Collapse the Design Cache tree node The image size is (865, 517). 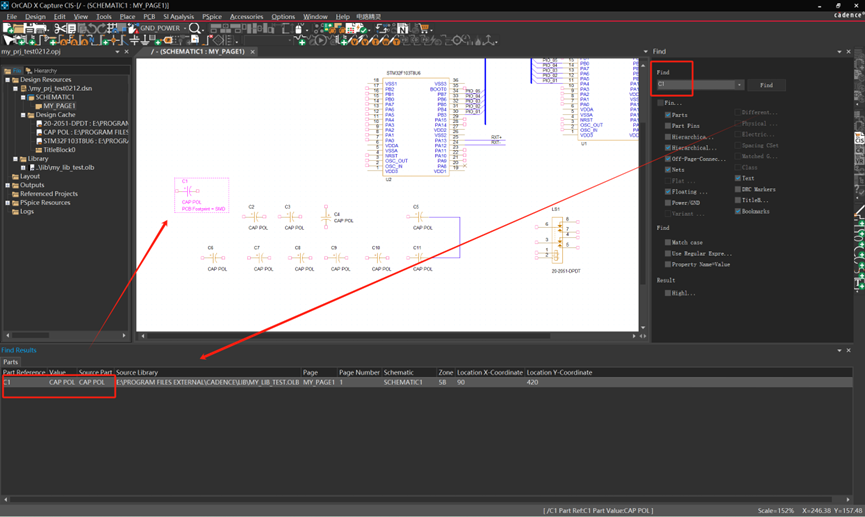point(23,115)
